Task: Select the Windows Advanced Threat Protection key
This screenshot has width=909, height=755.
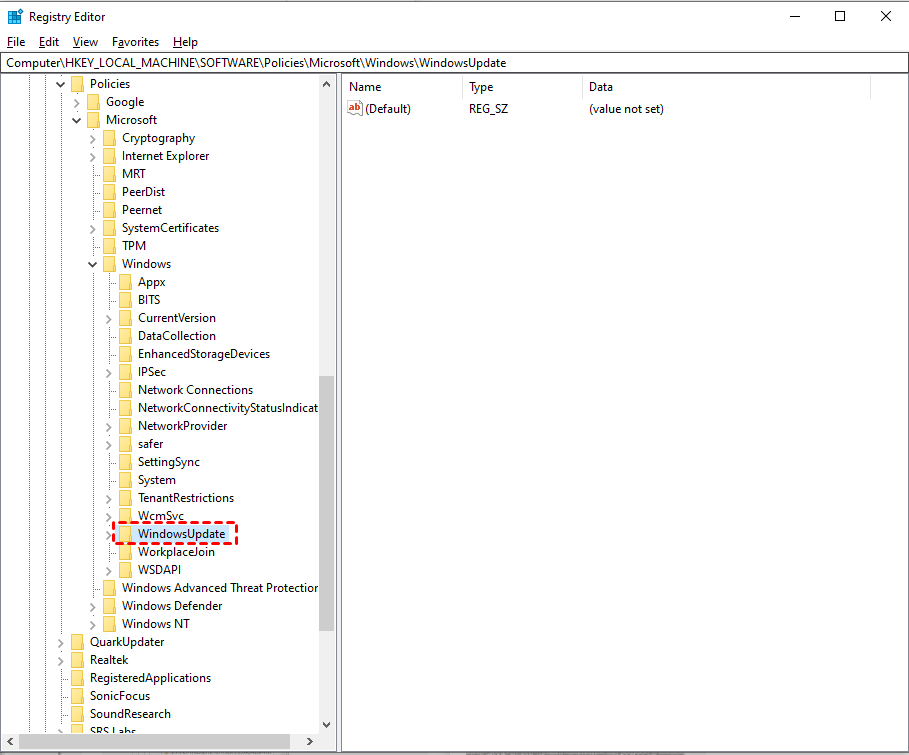Action: 220,588
